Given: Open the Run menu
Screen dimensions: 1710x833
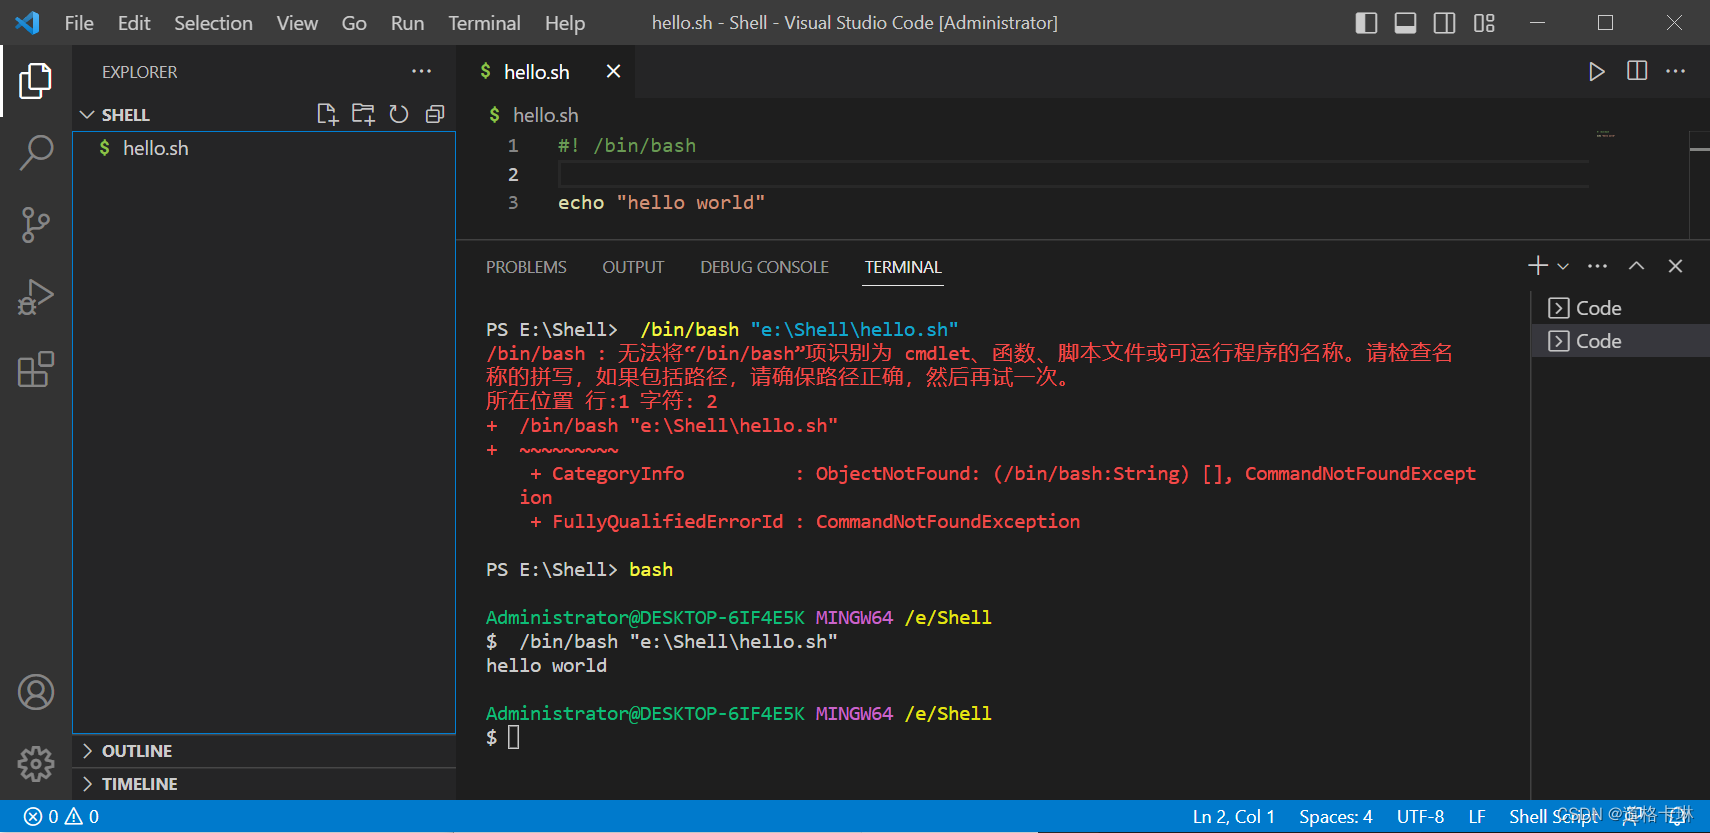Looking at the screenshot, I should 407,22.
